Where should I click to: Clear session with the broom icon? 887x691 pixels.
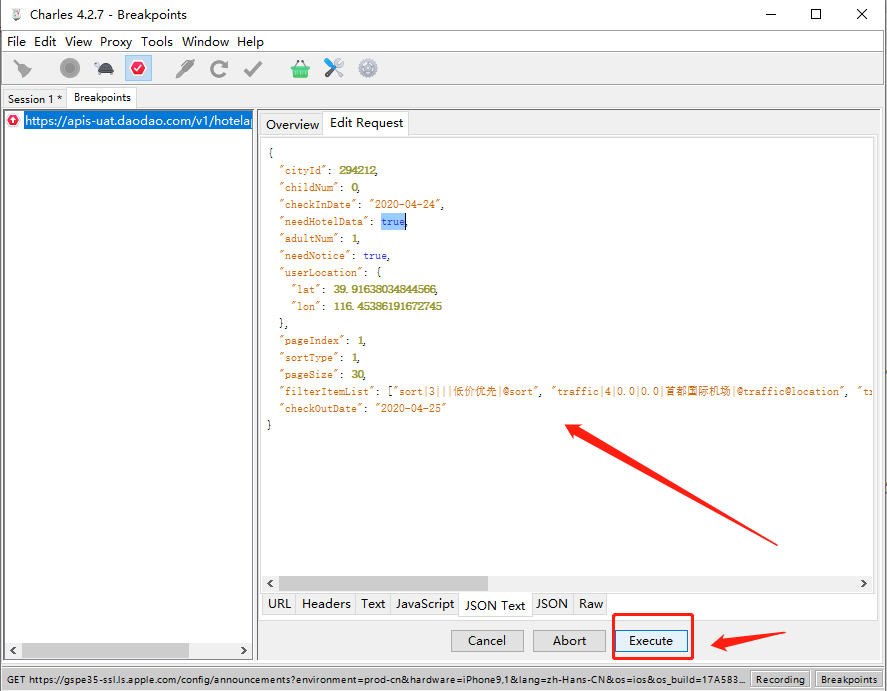click(23, 68)
